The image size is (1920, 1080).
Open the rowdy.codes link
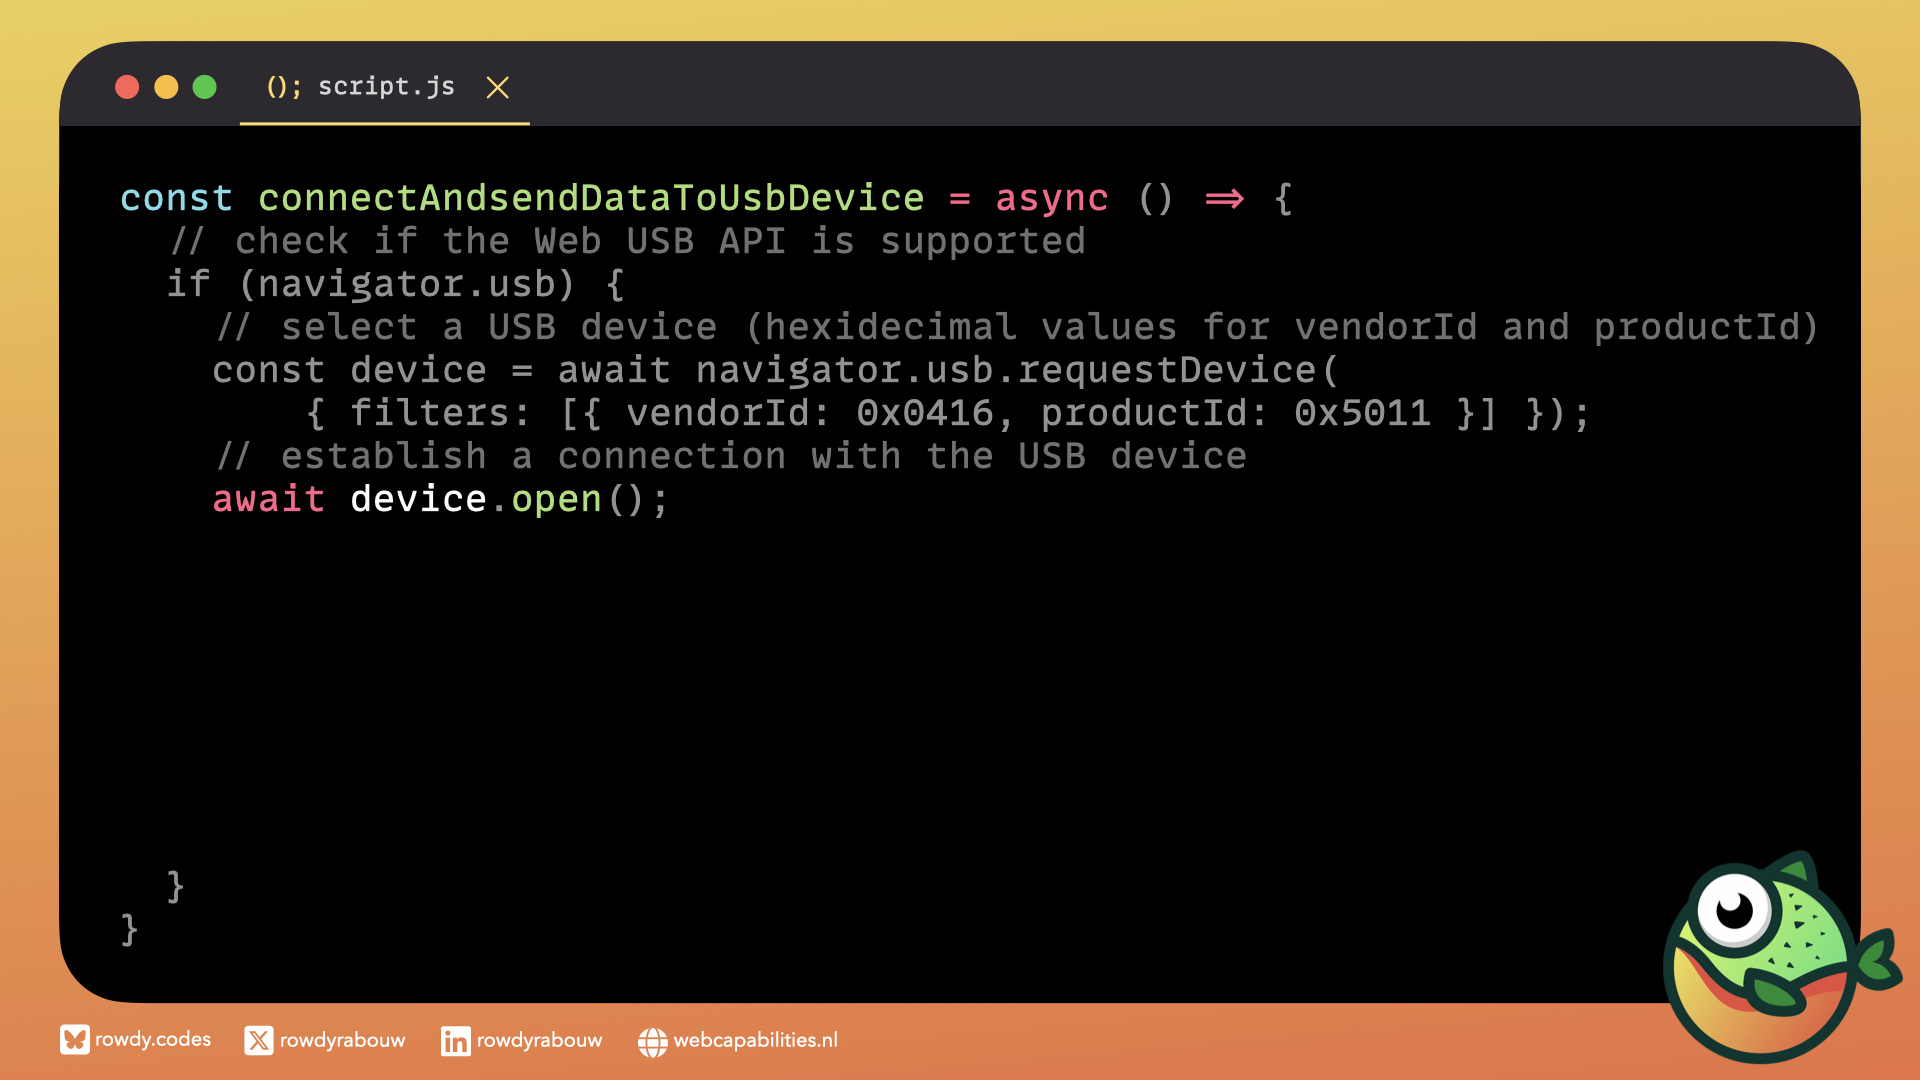[x=153, y=1040]
